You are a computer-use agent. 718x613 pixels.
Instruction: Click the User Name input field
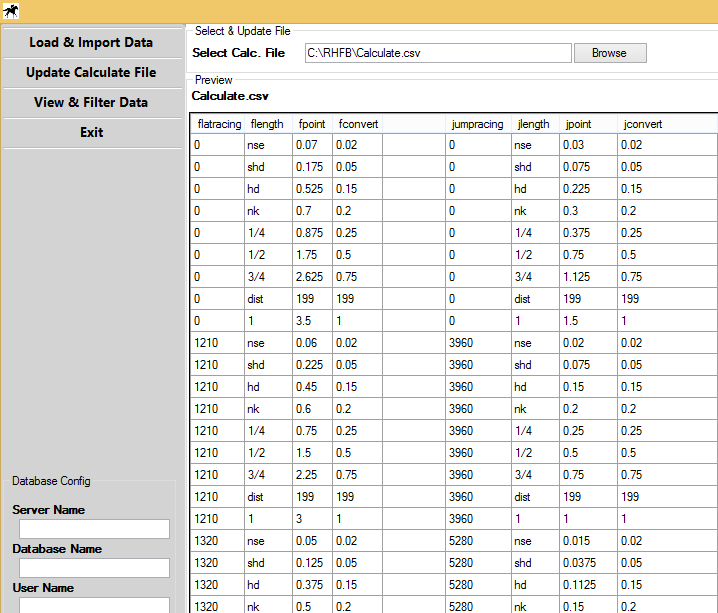pyautogui.click(x=94, y=605)
